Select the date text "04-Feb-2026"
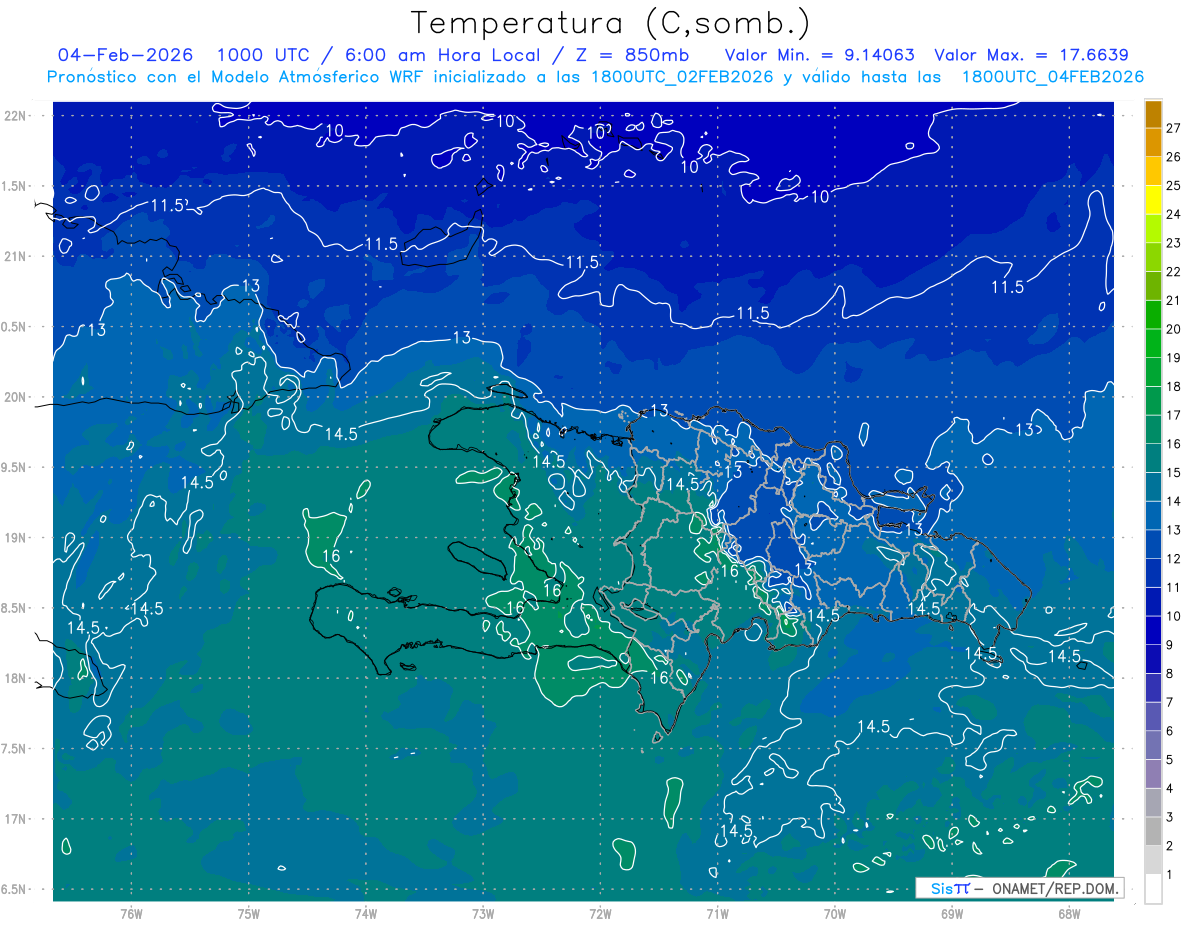The image size is (1200, 927). coord(126,55)
